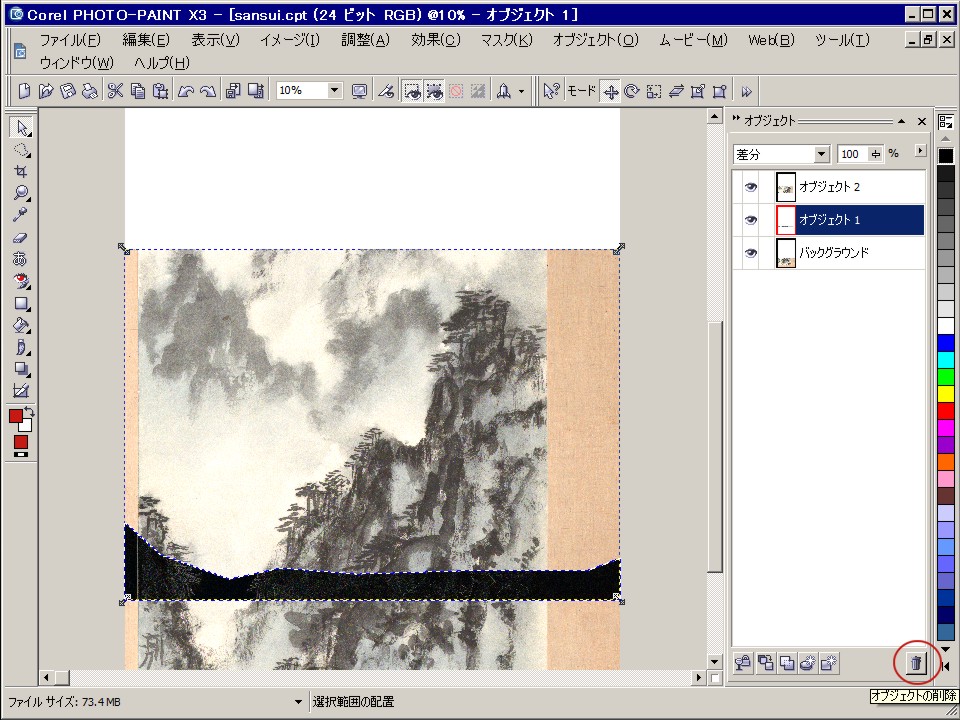Click the Copy toolbar icon
The height and width of the screenshot is (720, 960).
(138, 91)
